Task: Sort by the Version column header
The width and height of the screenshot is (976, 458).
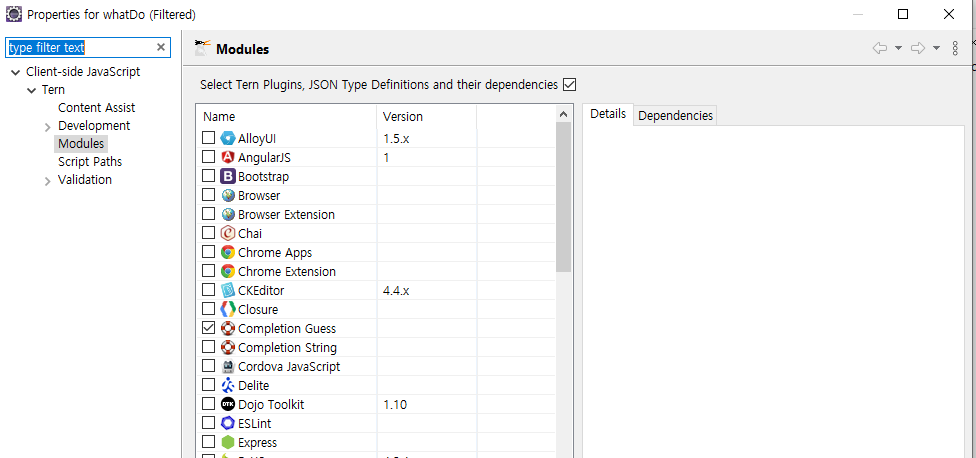Action: pos(427,116)
